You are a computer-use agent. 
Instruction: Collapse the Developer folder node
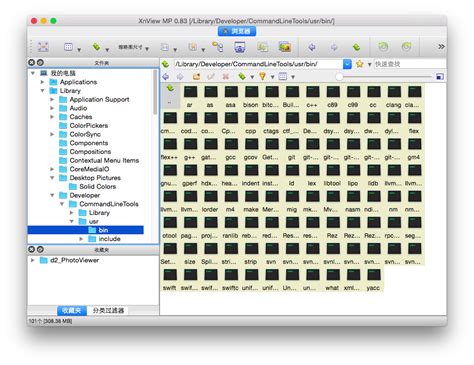(52, 195)
